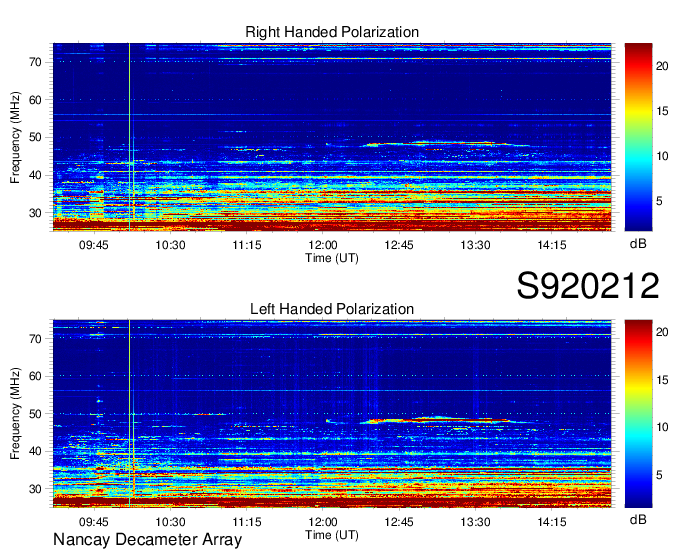Click the 10:30 tick of Left Handed plot
The height and width of the screenshot is (552, 680).
point(170,522)
